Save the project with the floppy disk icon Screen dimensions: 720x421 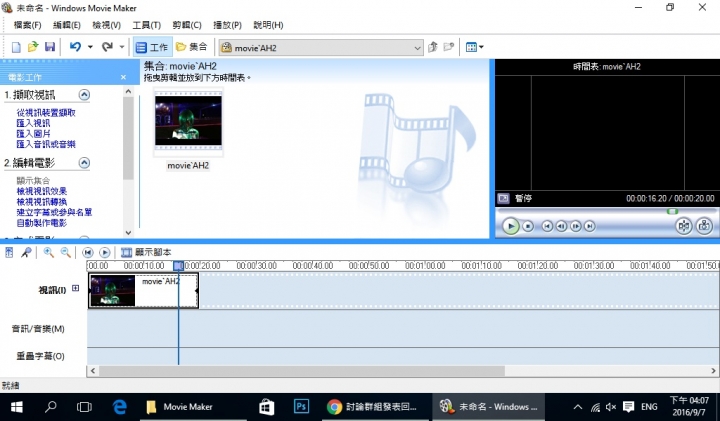50,47
